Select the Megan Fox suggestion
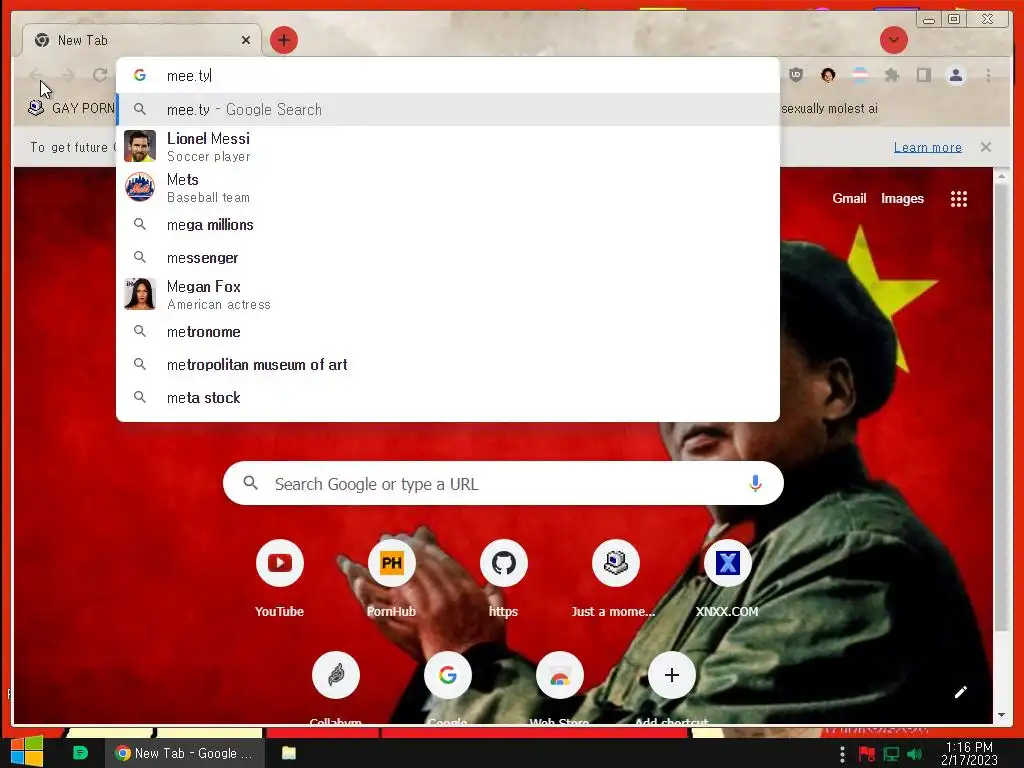 (x=448, y=295)
